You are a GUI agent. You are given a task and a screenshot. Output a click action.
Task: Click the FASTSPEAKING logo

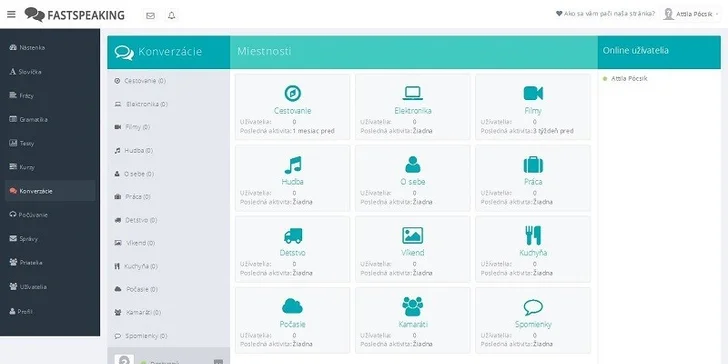[x=74, y=15]
